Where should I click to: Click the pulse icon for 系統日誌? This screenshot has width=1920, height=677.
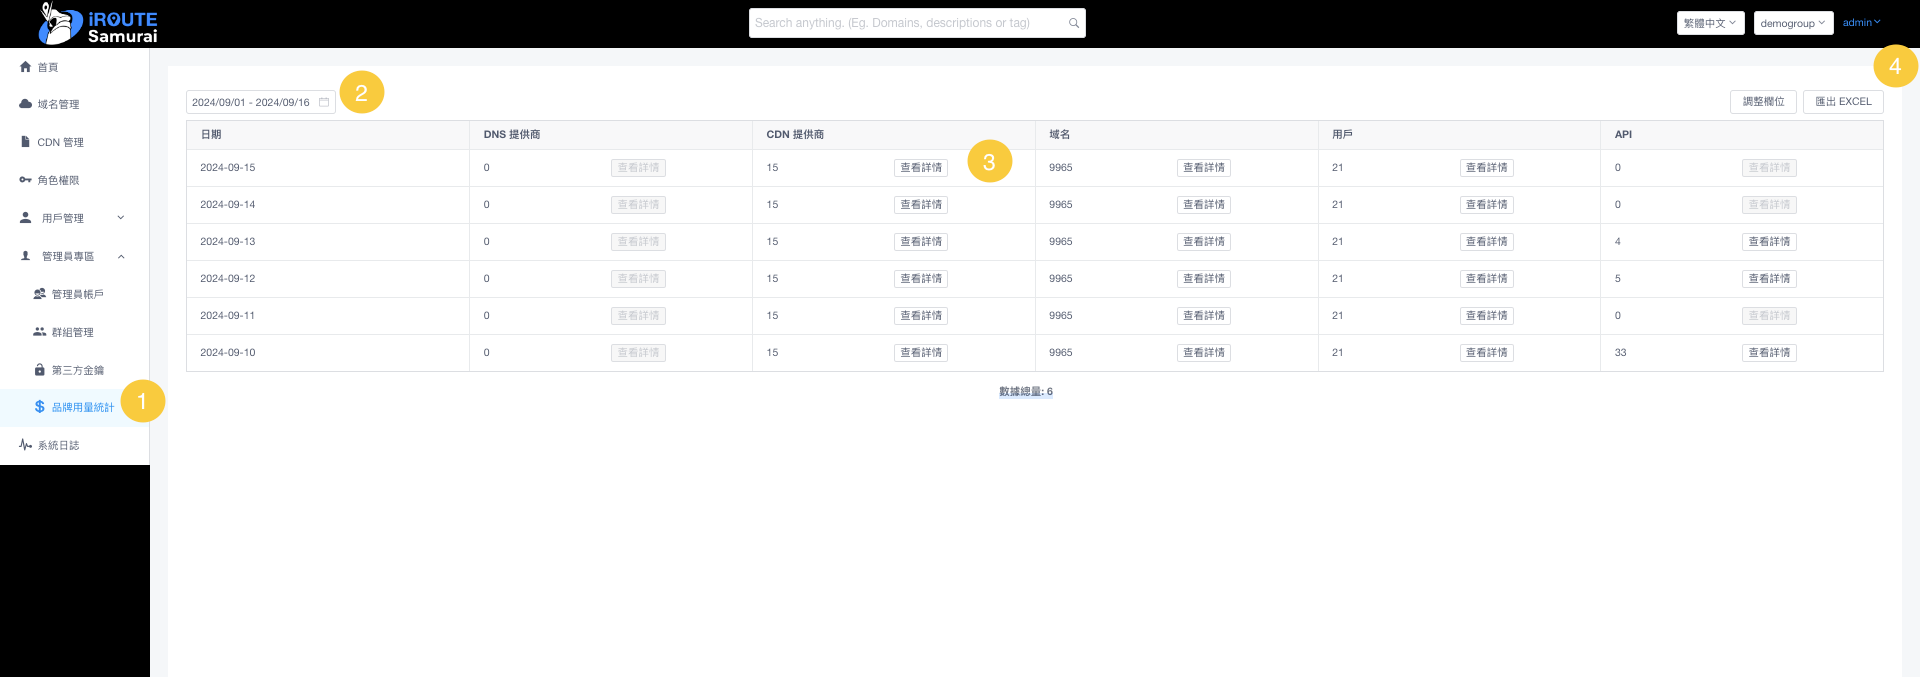pos(25,445)
